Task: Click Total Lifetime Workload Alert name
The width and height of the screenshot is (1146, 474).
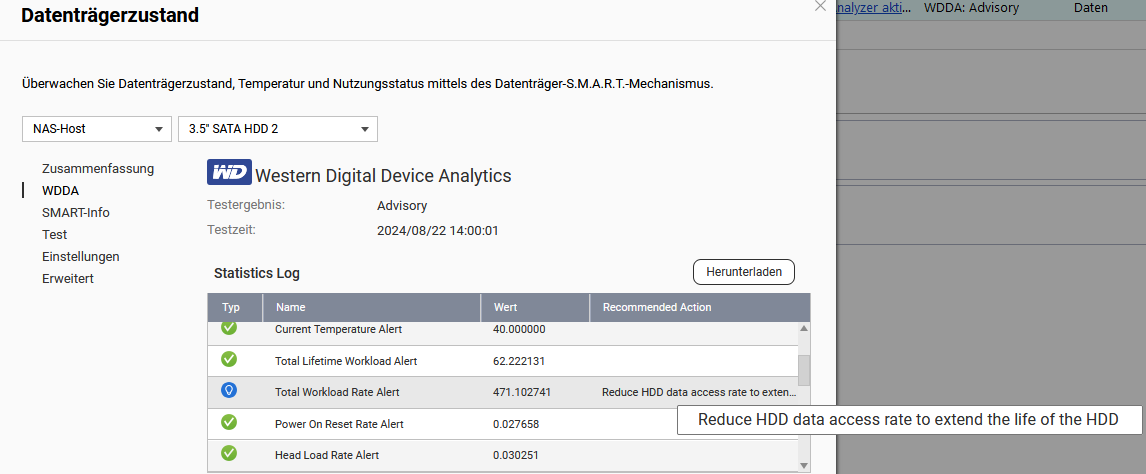Action: point(346,361)
